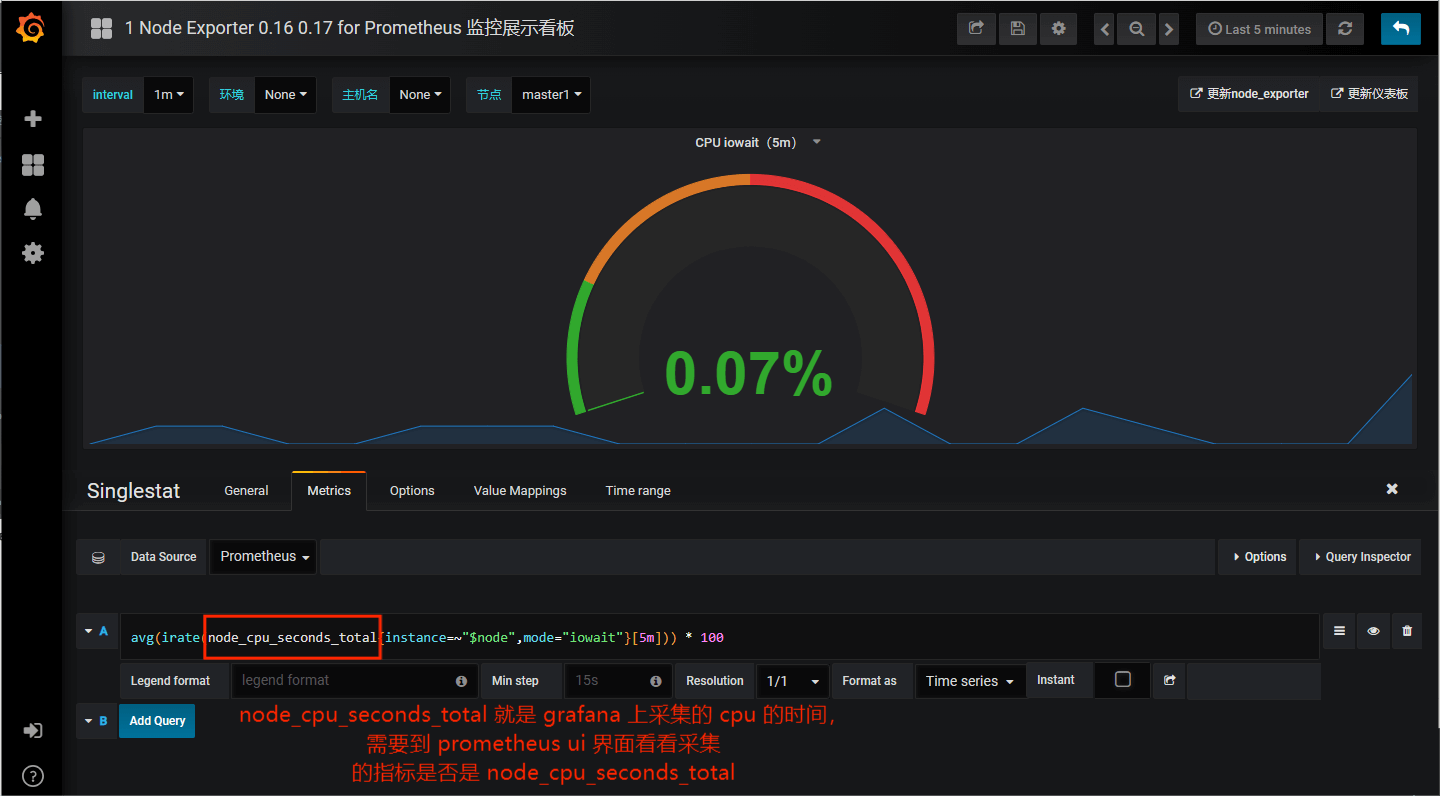1440x796 pixels.
Task: Enable the Instant checkbox
Action: tap(1123, 679)
